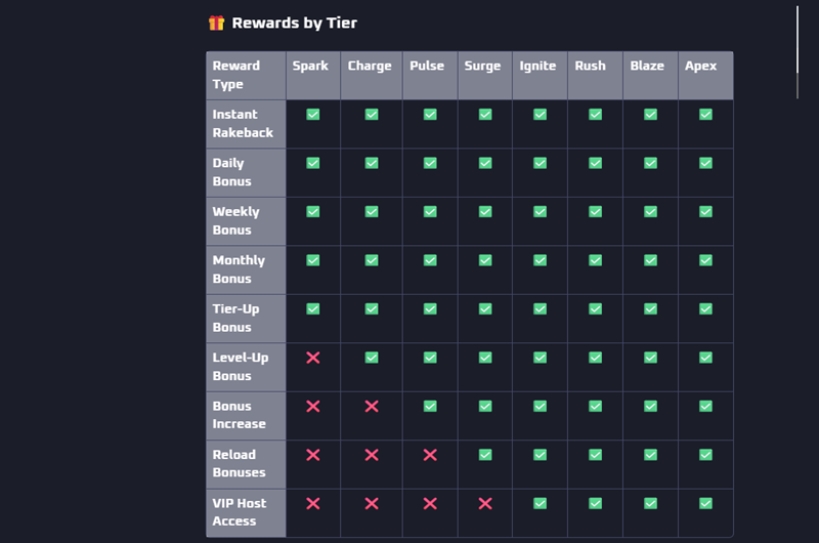This screenshot has width=819, height=543.
Task: Click the green check for Level-Up Bonus under Charge
Action: [x=371, y=358]
